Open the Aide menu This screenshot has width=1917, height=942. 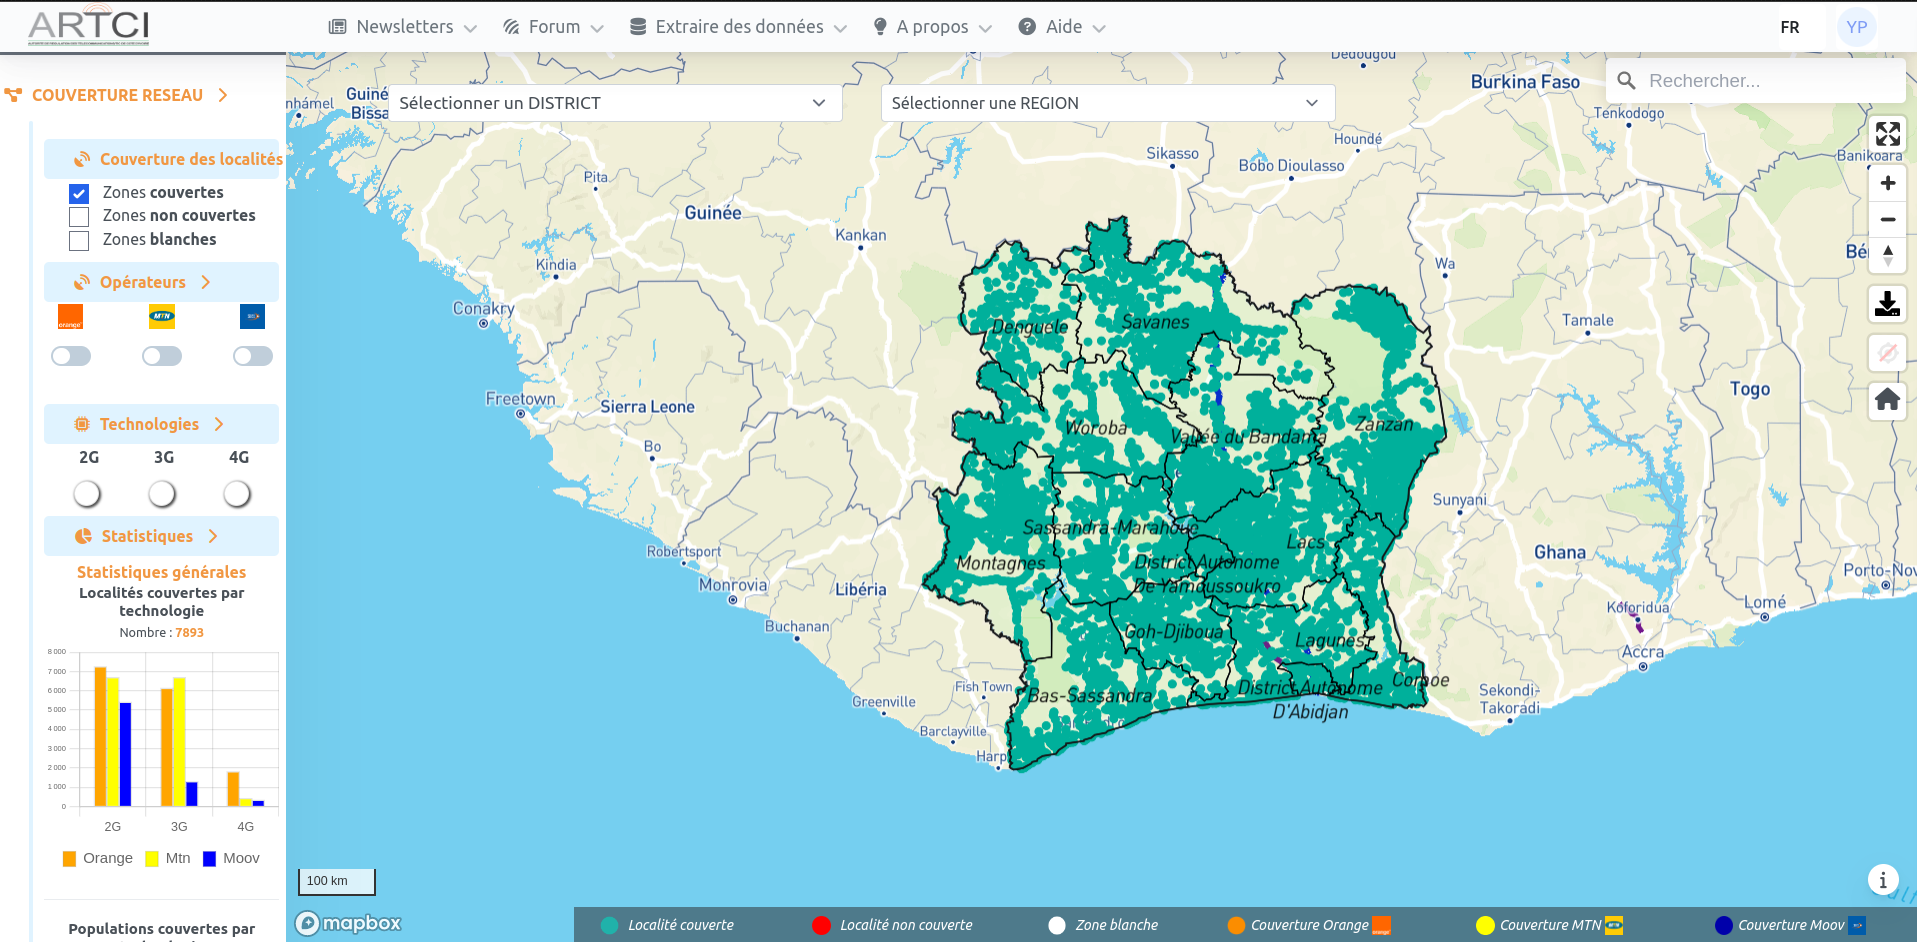[x=1062, y=27]
